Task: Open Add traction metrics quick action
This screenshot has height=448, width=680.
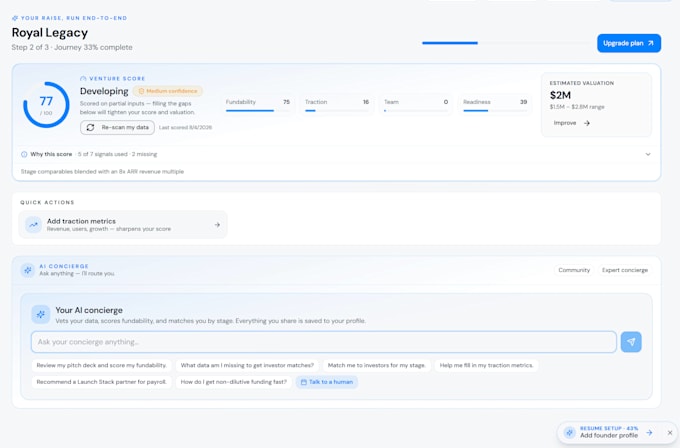Action: click(x=123, y=225)
